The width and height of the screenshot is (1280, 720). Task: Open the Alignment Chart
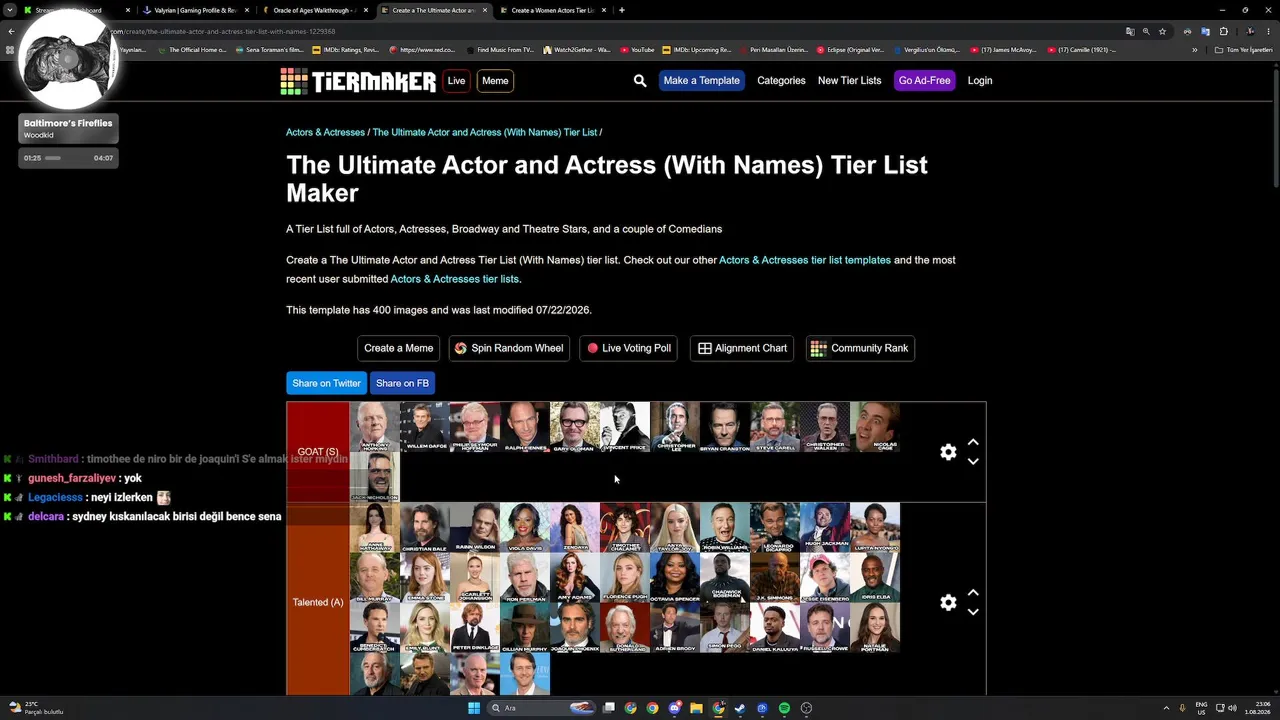(x=742, y=348)
